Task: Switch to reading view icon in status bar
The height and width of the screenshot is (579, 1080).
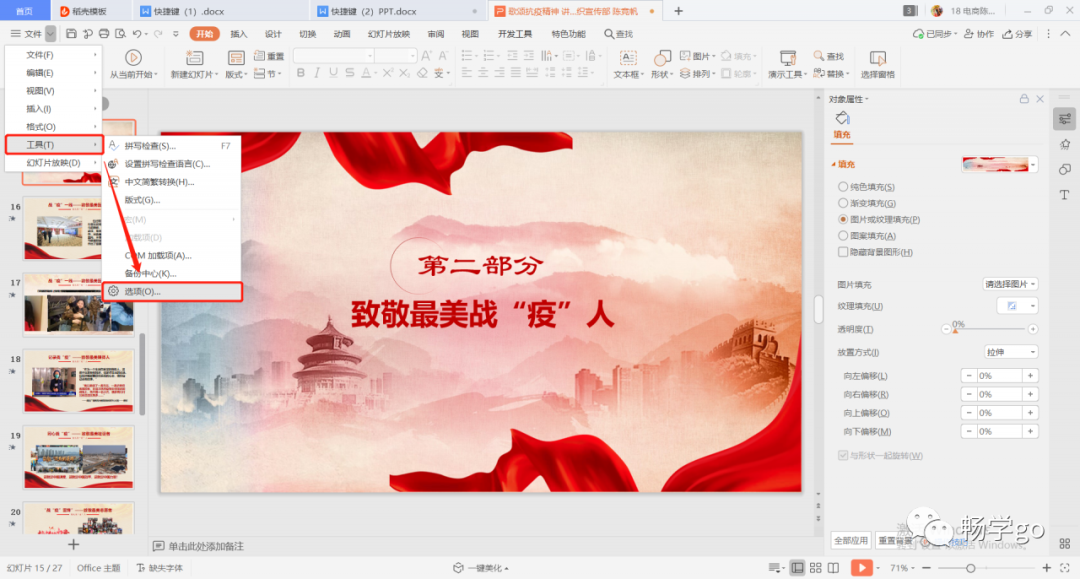Action: pos(833,568)
